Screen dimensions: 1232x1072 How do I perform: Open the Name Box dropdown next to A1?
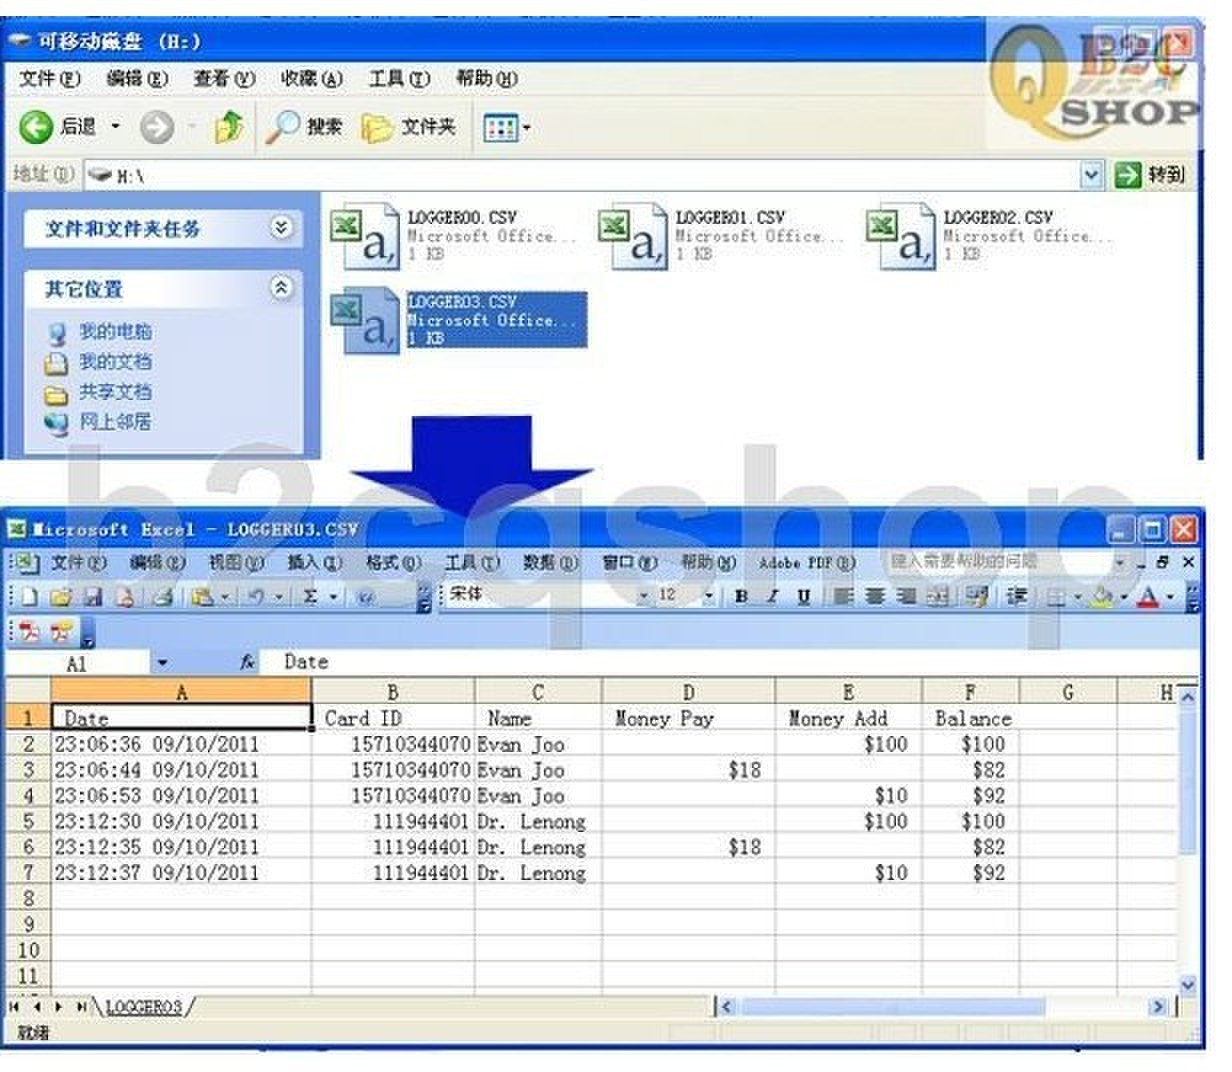tap(162, 663)
